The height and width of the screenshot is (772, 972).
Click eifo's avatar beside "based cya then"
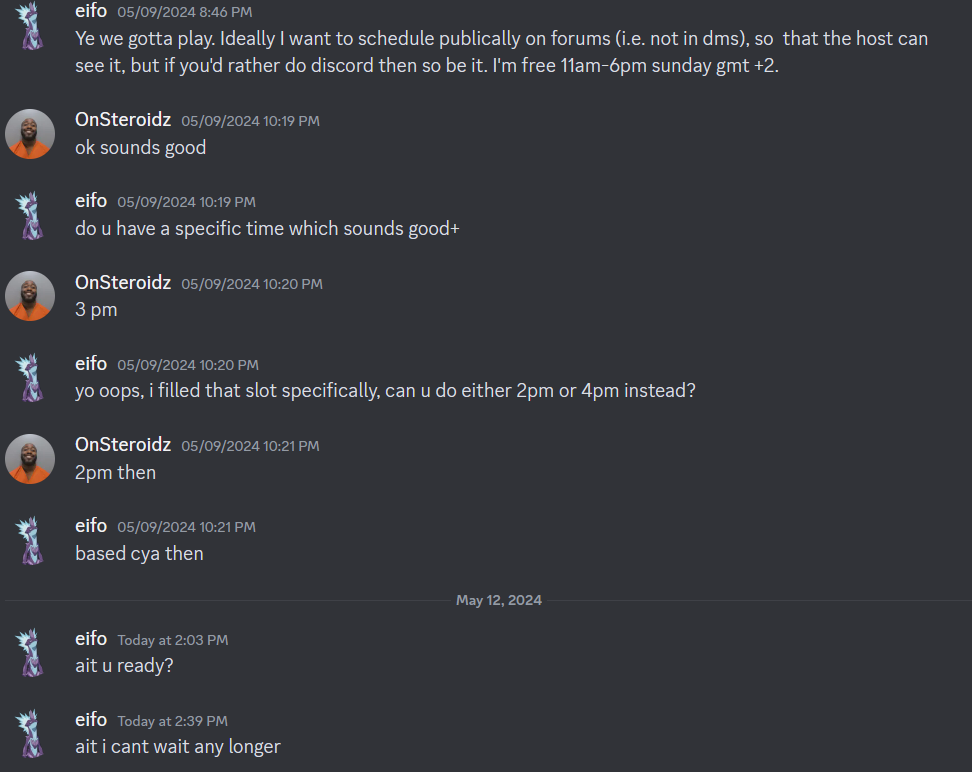click(x=30, y=539)
